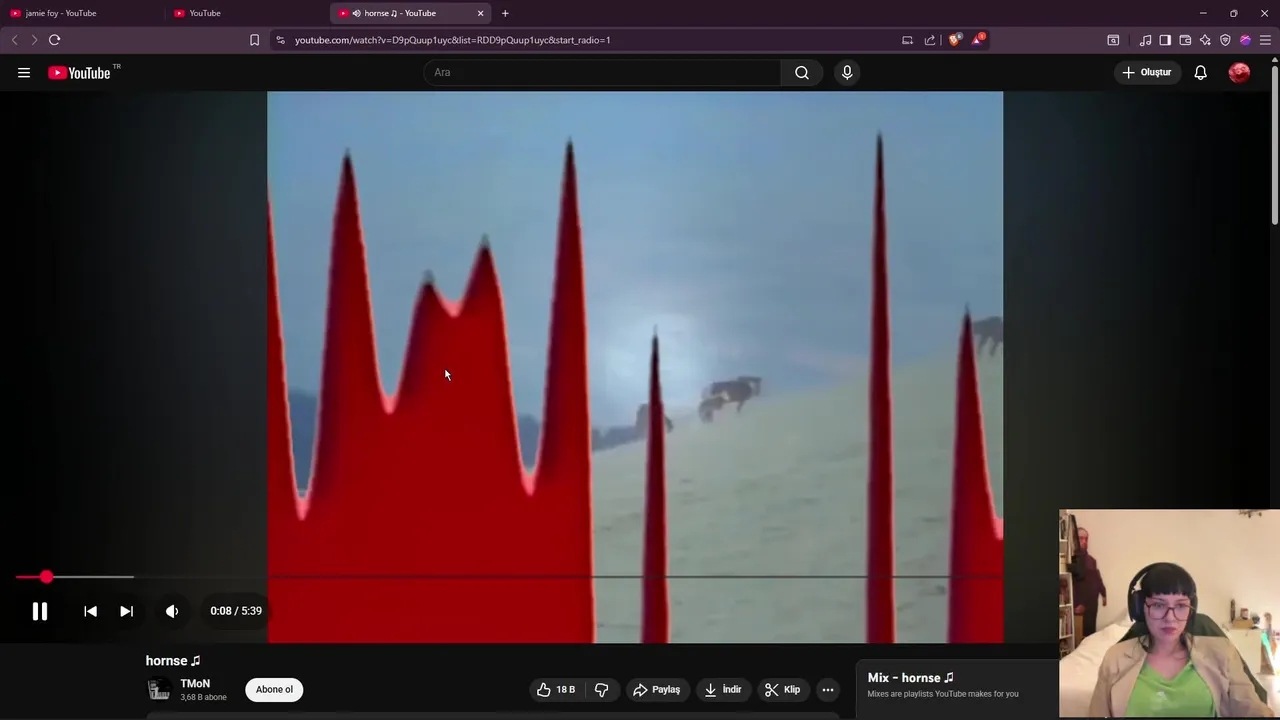Pause the hornse video

(x=39, y=611)
